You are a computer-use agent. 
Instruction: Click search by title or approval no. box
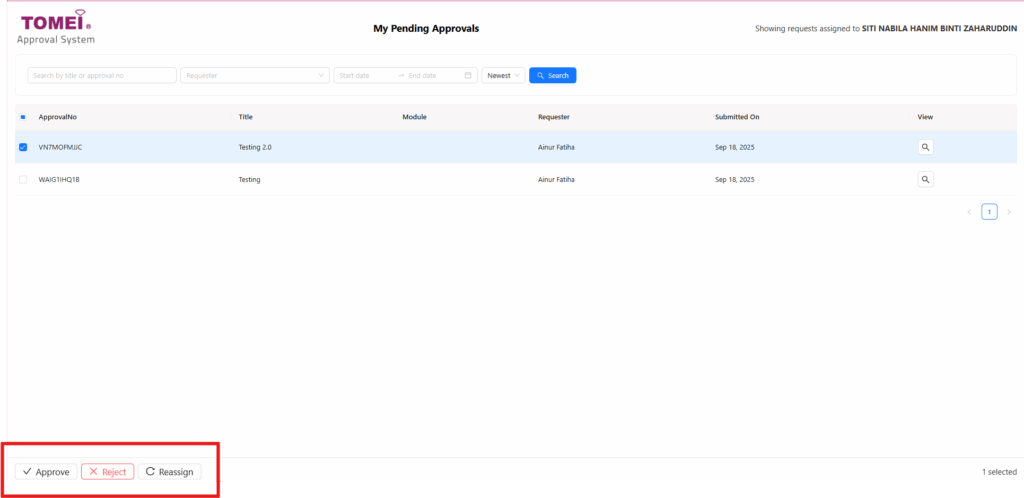pos(101,75)
